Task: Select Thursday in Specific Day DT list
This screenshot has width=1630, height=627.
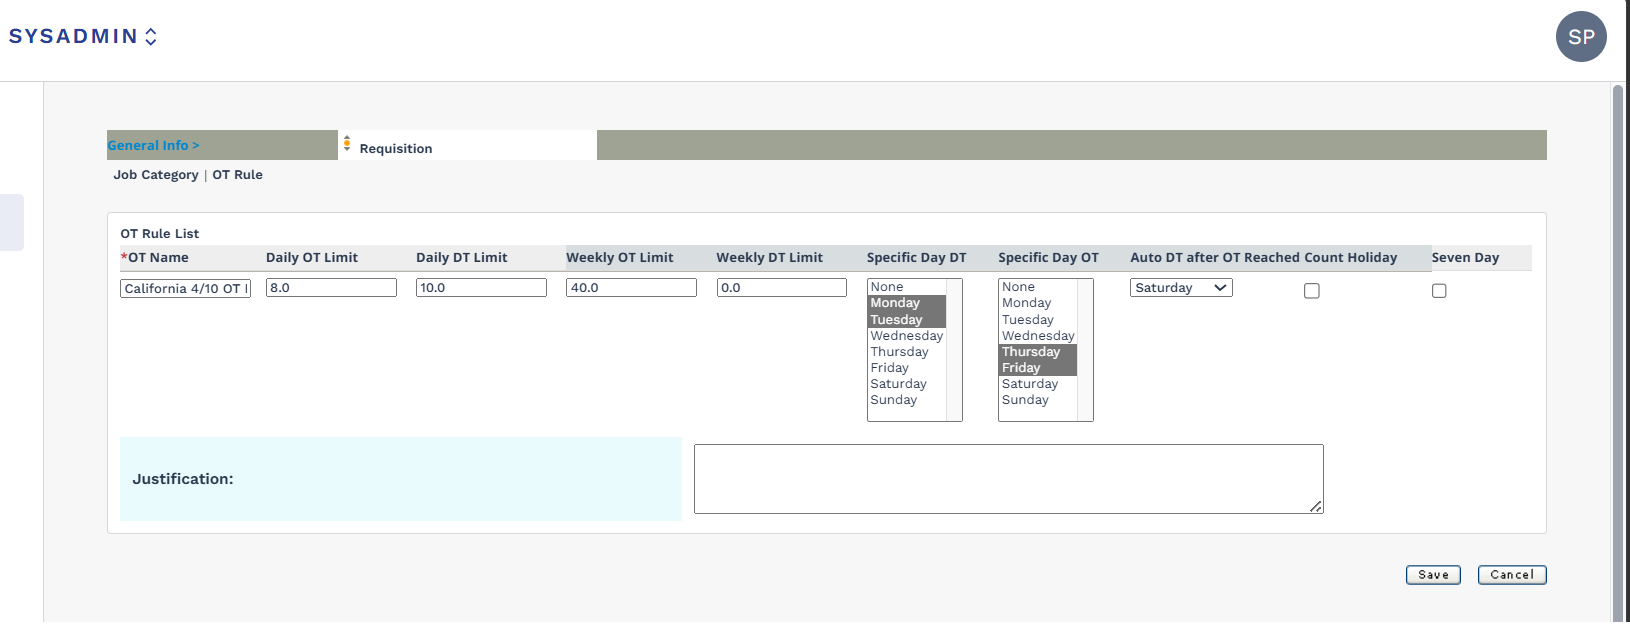Action: point(906,352)
